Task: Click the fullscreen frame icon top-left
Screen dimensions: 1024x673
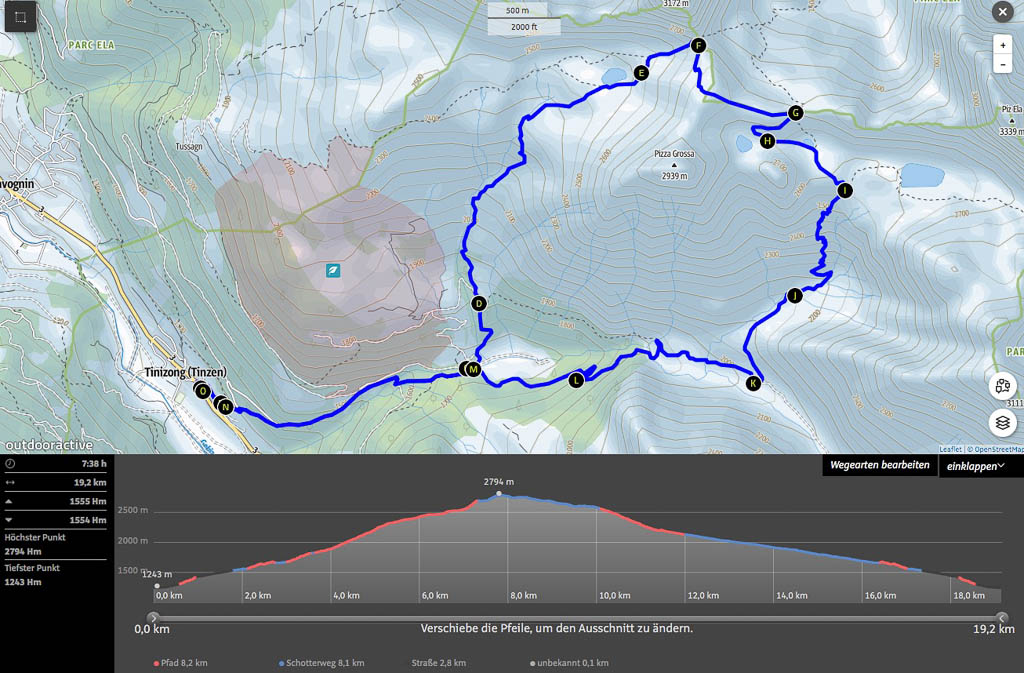Action: tap(19, 18)
